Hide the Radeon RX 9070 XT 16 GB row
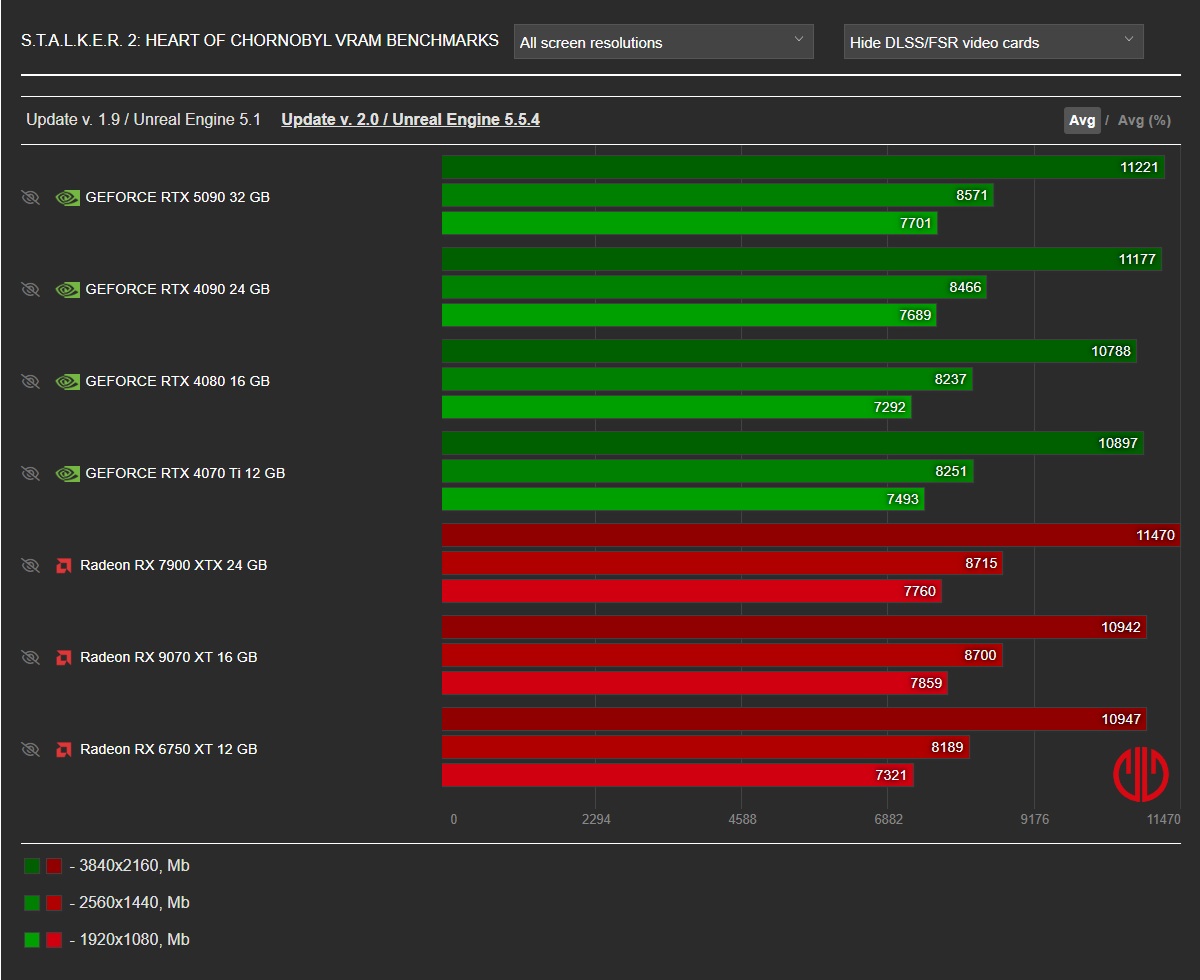This screenshot has height=980, width=1200. [30, 657]
